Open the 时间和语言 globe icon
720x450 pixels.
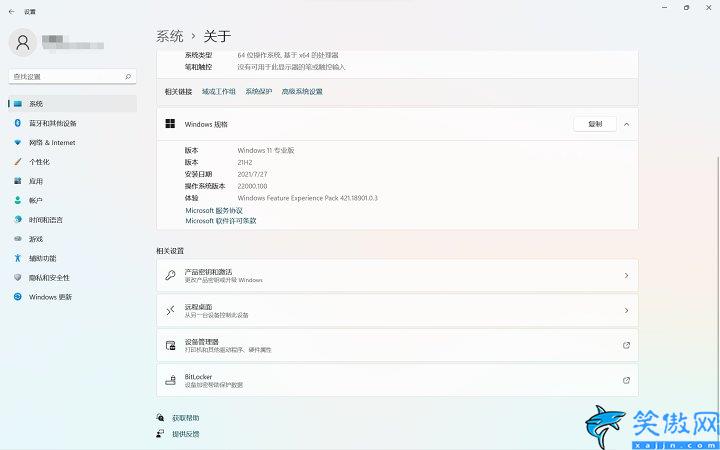click(x=17, y=219)
